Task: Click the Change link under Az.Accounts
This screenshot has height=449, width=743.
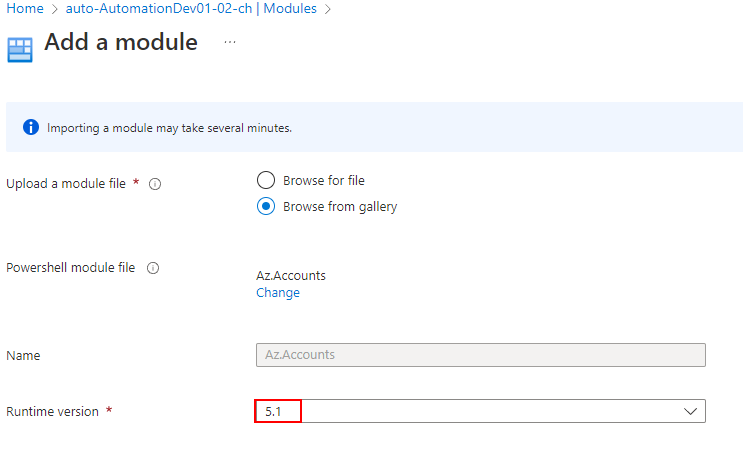Action: [278, 293]
